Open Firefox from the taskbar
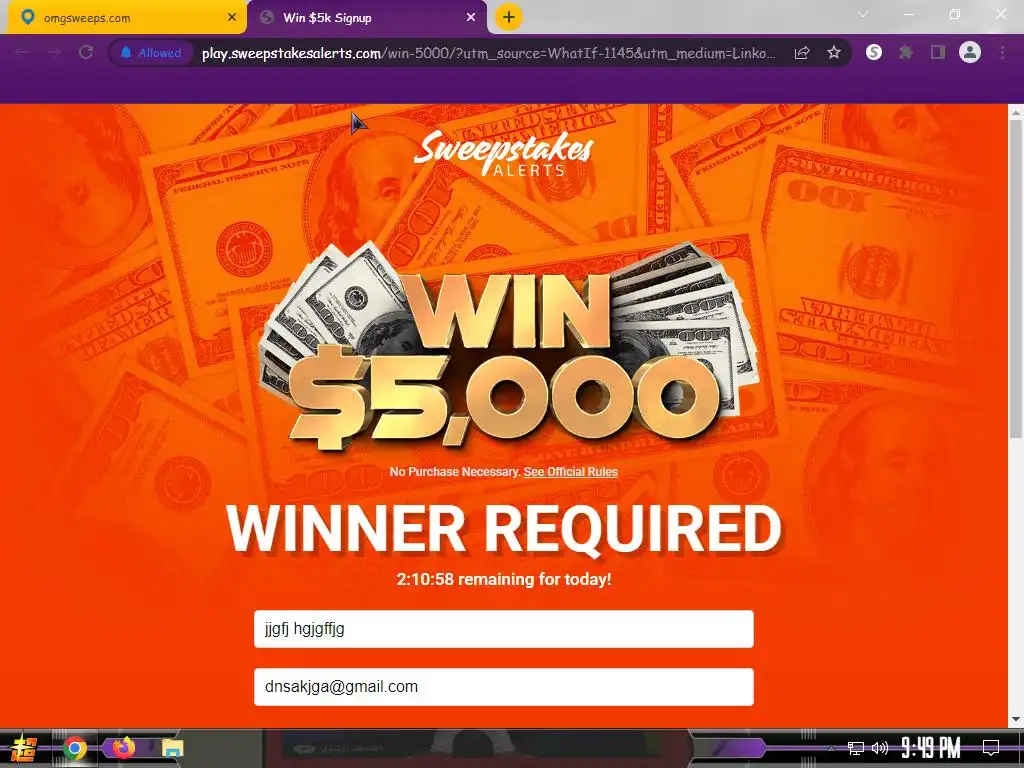The width and height of the screenshot is (1024, 768). (x=122, y=747)
